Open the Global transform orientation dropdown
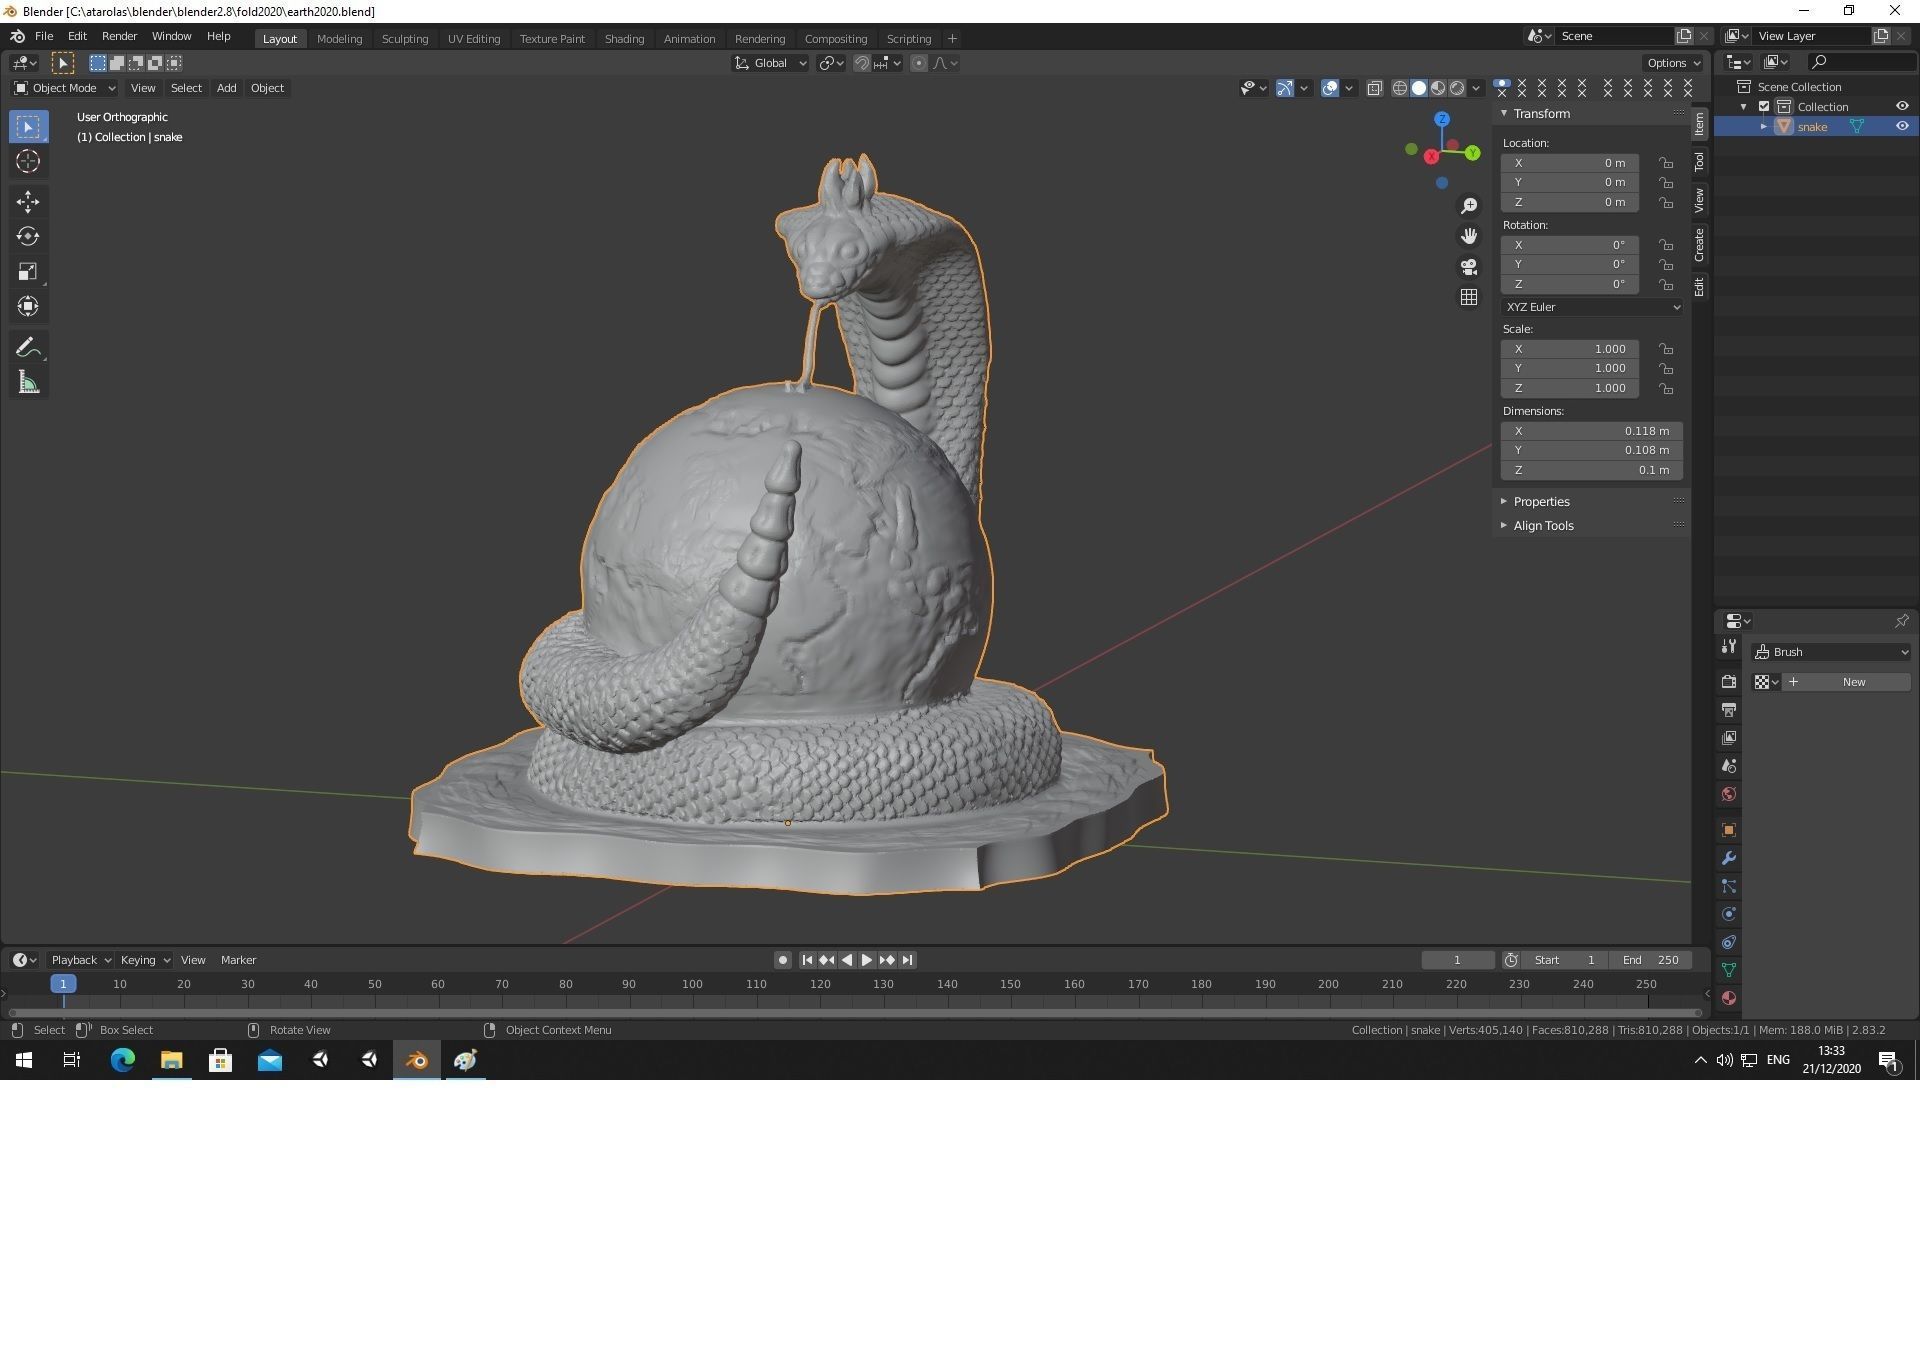 click(770, 63)
